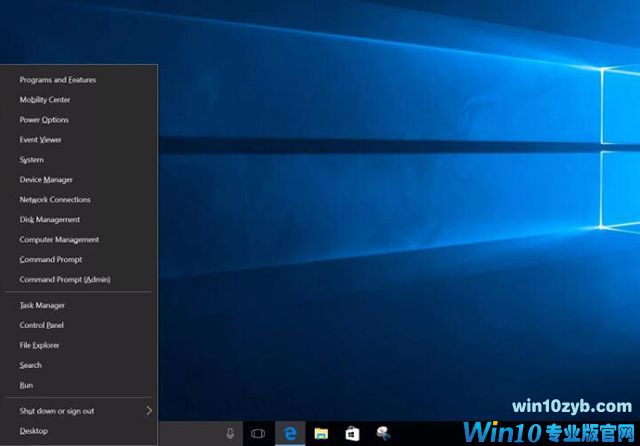Launch Command Prompt (Admin)
This screenshot has width=640, height=446.
65,280
